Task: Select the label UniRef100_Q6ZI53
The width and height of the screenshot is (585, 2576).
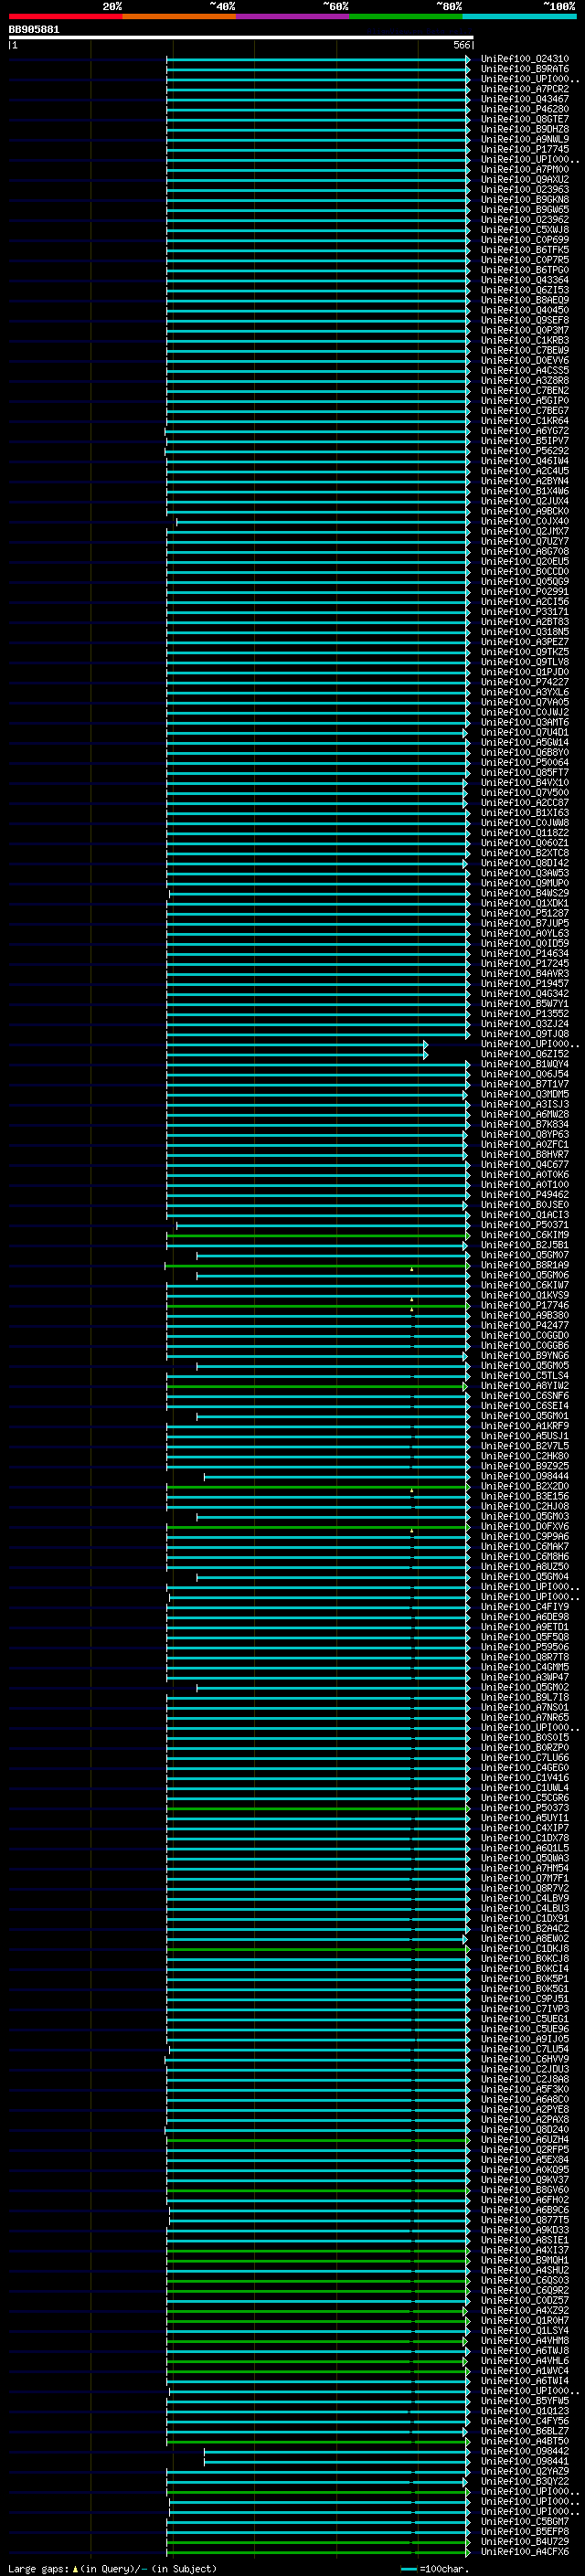Action: [x=525, y=290]
